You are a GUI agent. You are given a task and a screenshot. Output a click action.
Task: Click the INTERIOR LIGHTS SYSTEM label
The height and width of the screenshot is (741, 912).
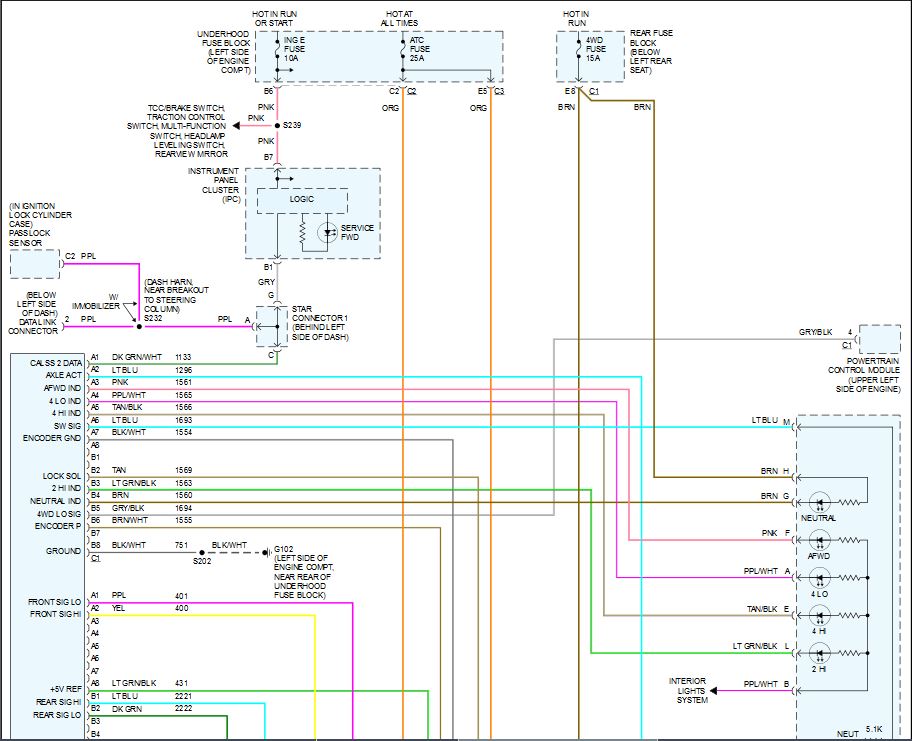click(690, 690)
